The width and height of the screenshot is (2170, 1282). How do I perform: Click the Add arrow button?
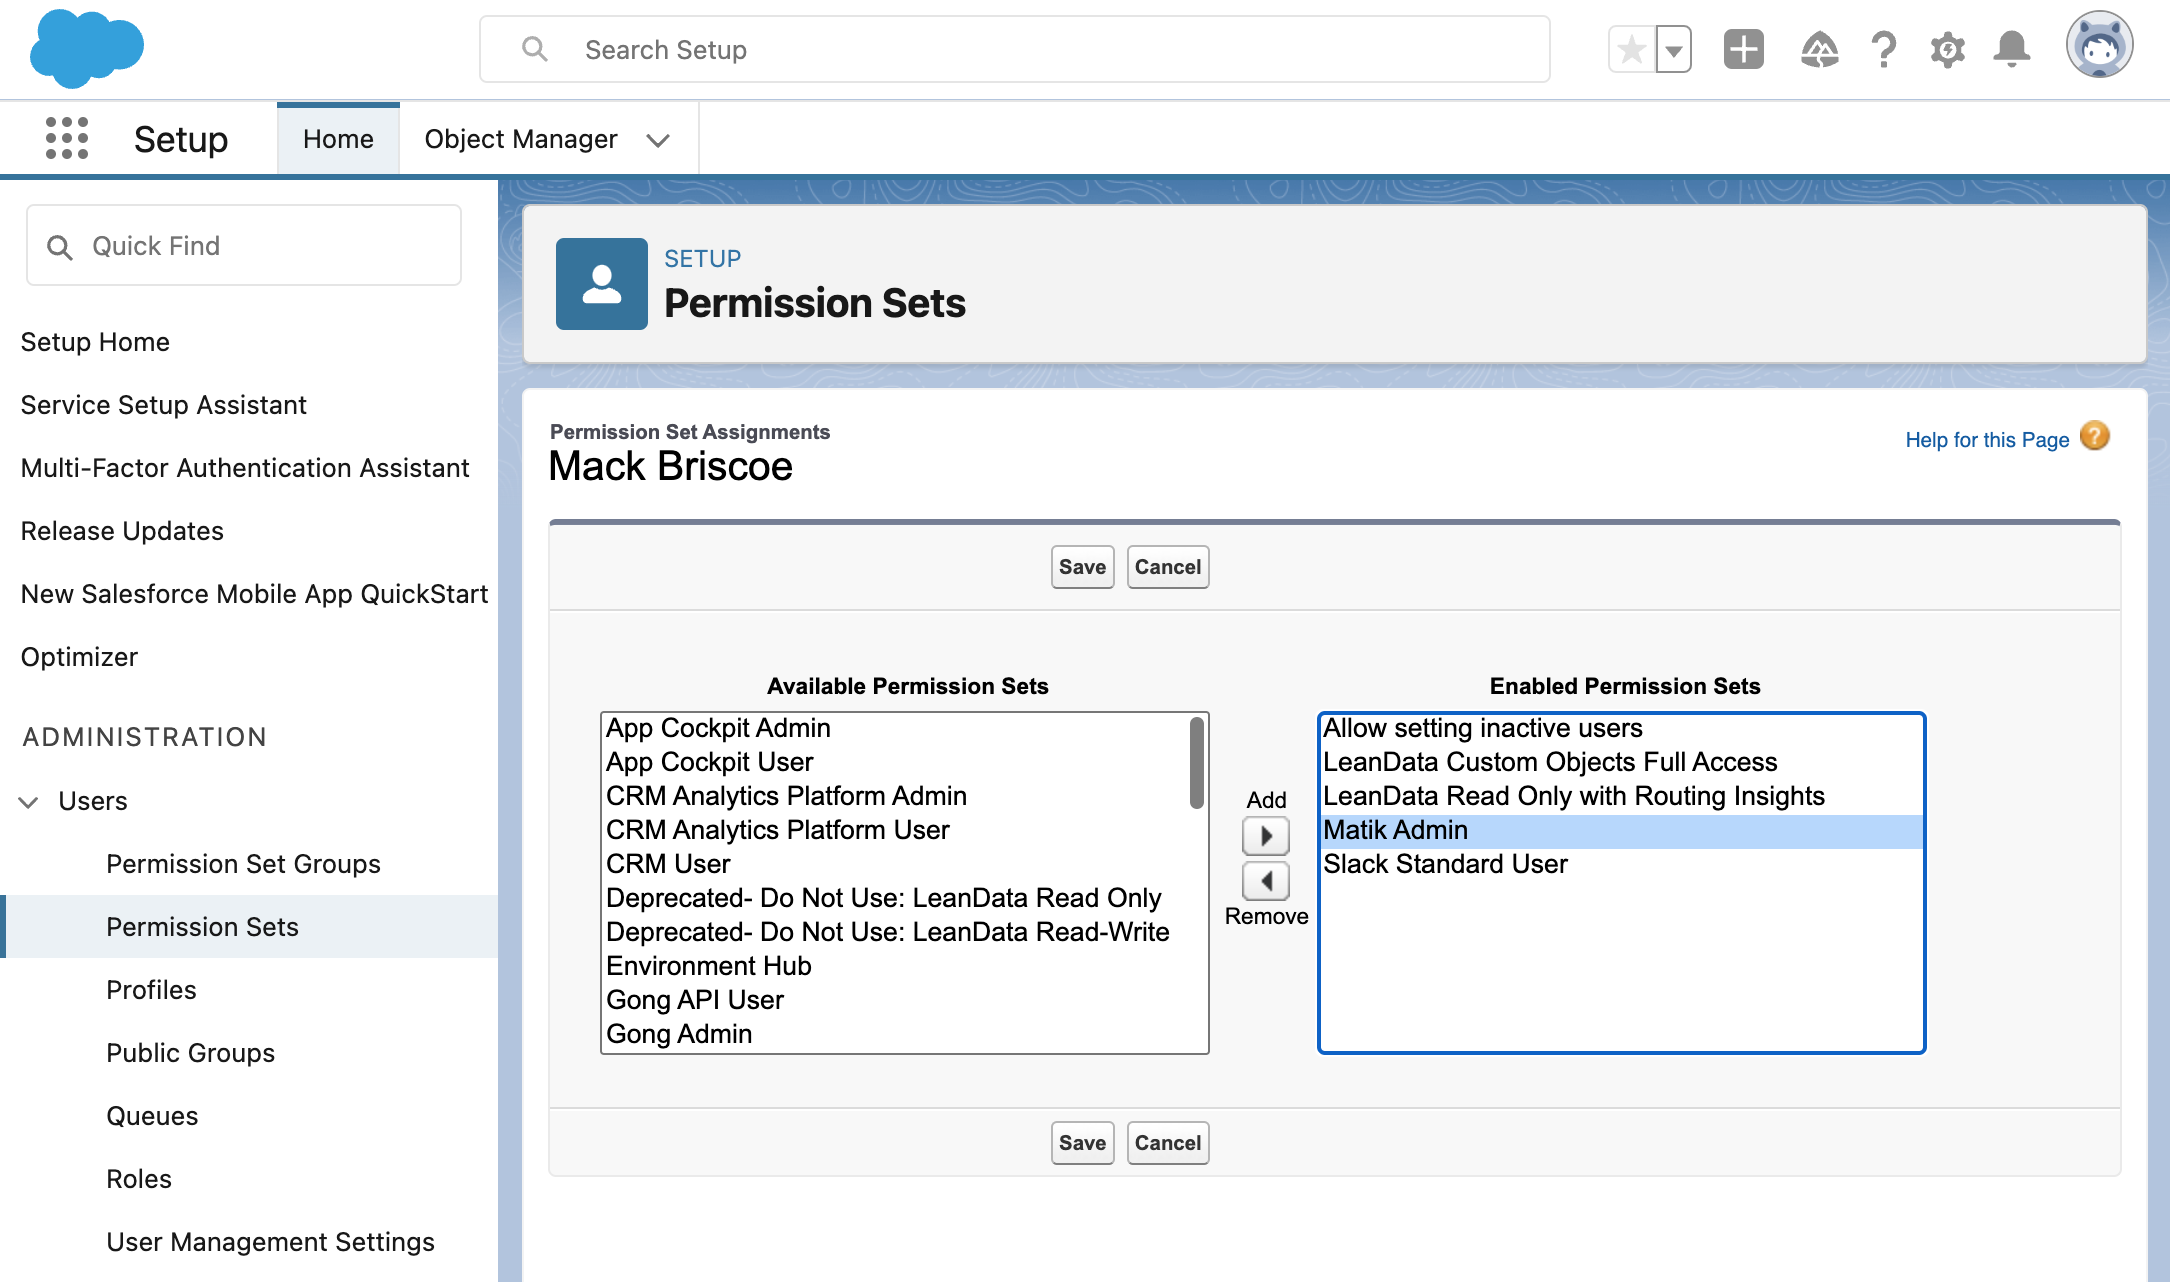[1266, 836]
